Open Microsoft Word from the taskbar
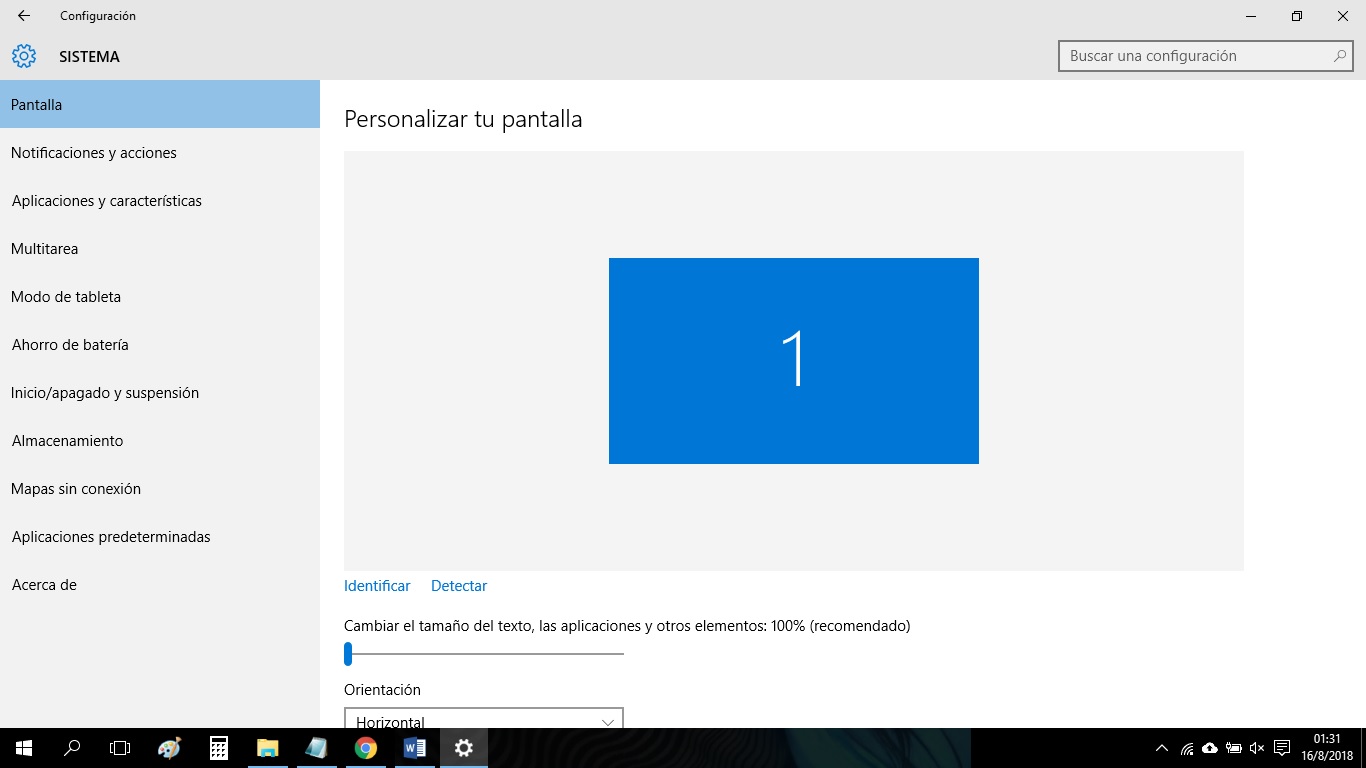 tap(414, 748)
